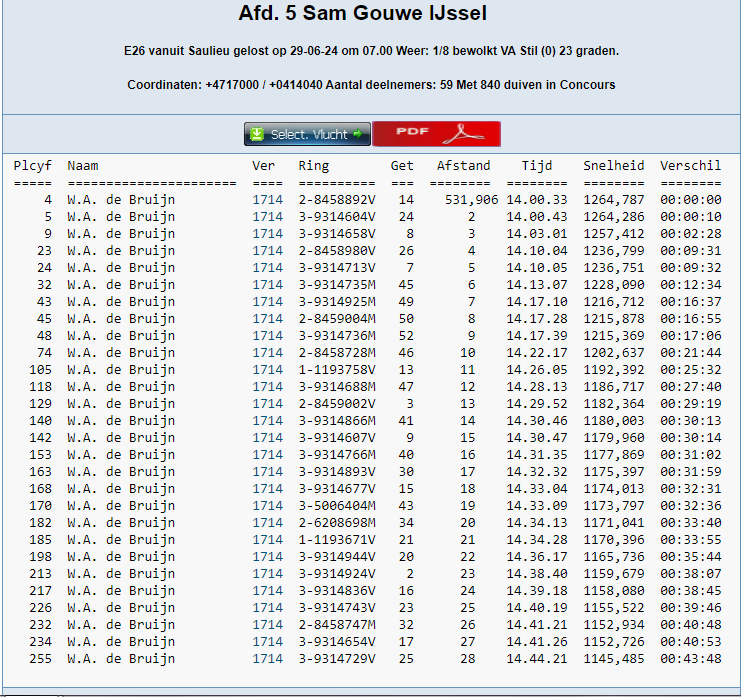Click the 1714 link for ring 3-9314944V
This screenshot has height=697, width=741.
267,557
